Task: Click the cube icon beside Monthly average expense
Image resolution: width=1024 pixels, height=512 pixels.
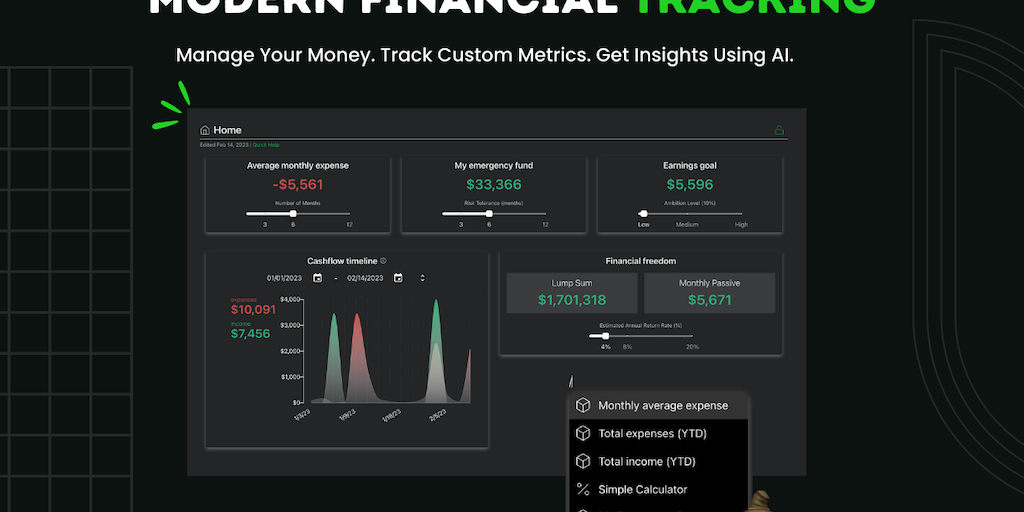Action: 583,406
